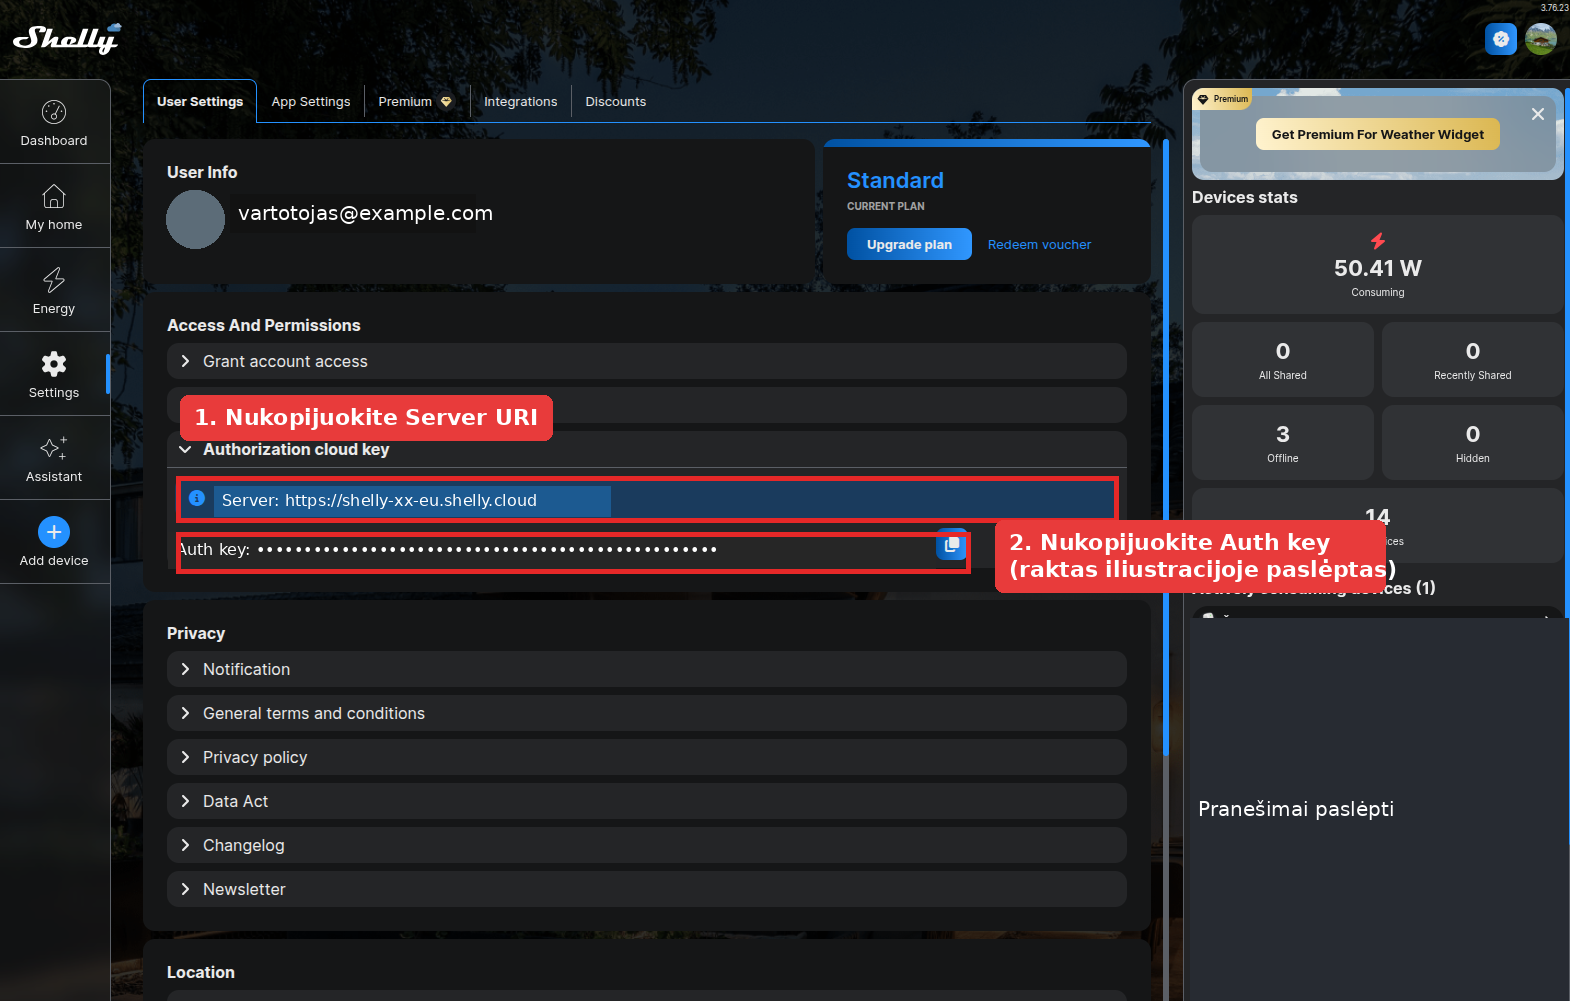Open the Hidden devices stat card
This screenshot has height=1001, width=1570.
pos(1472,443)
